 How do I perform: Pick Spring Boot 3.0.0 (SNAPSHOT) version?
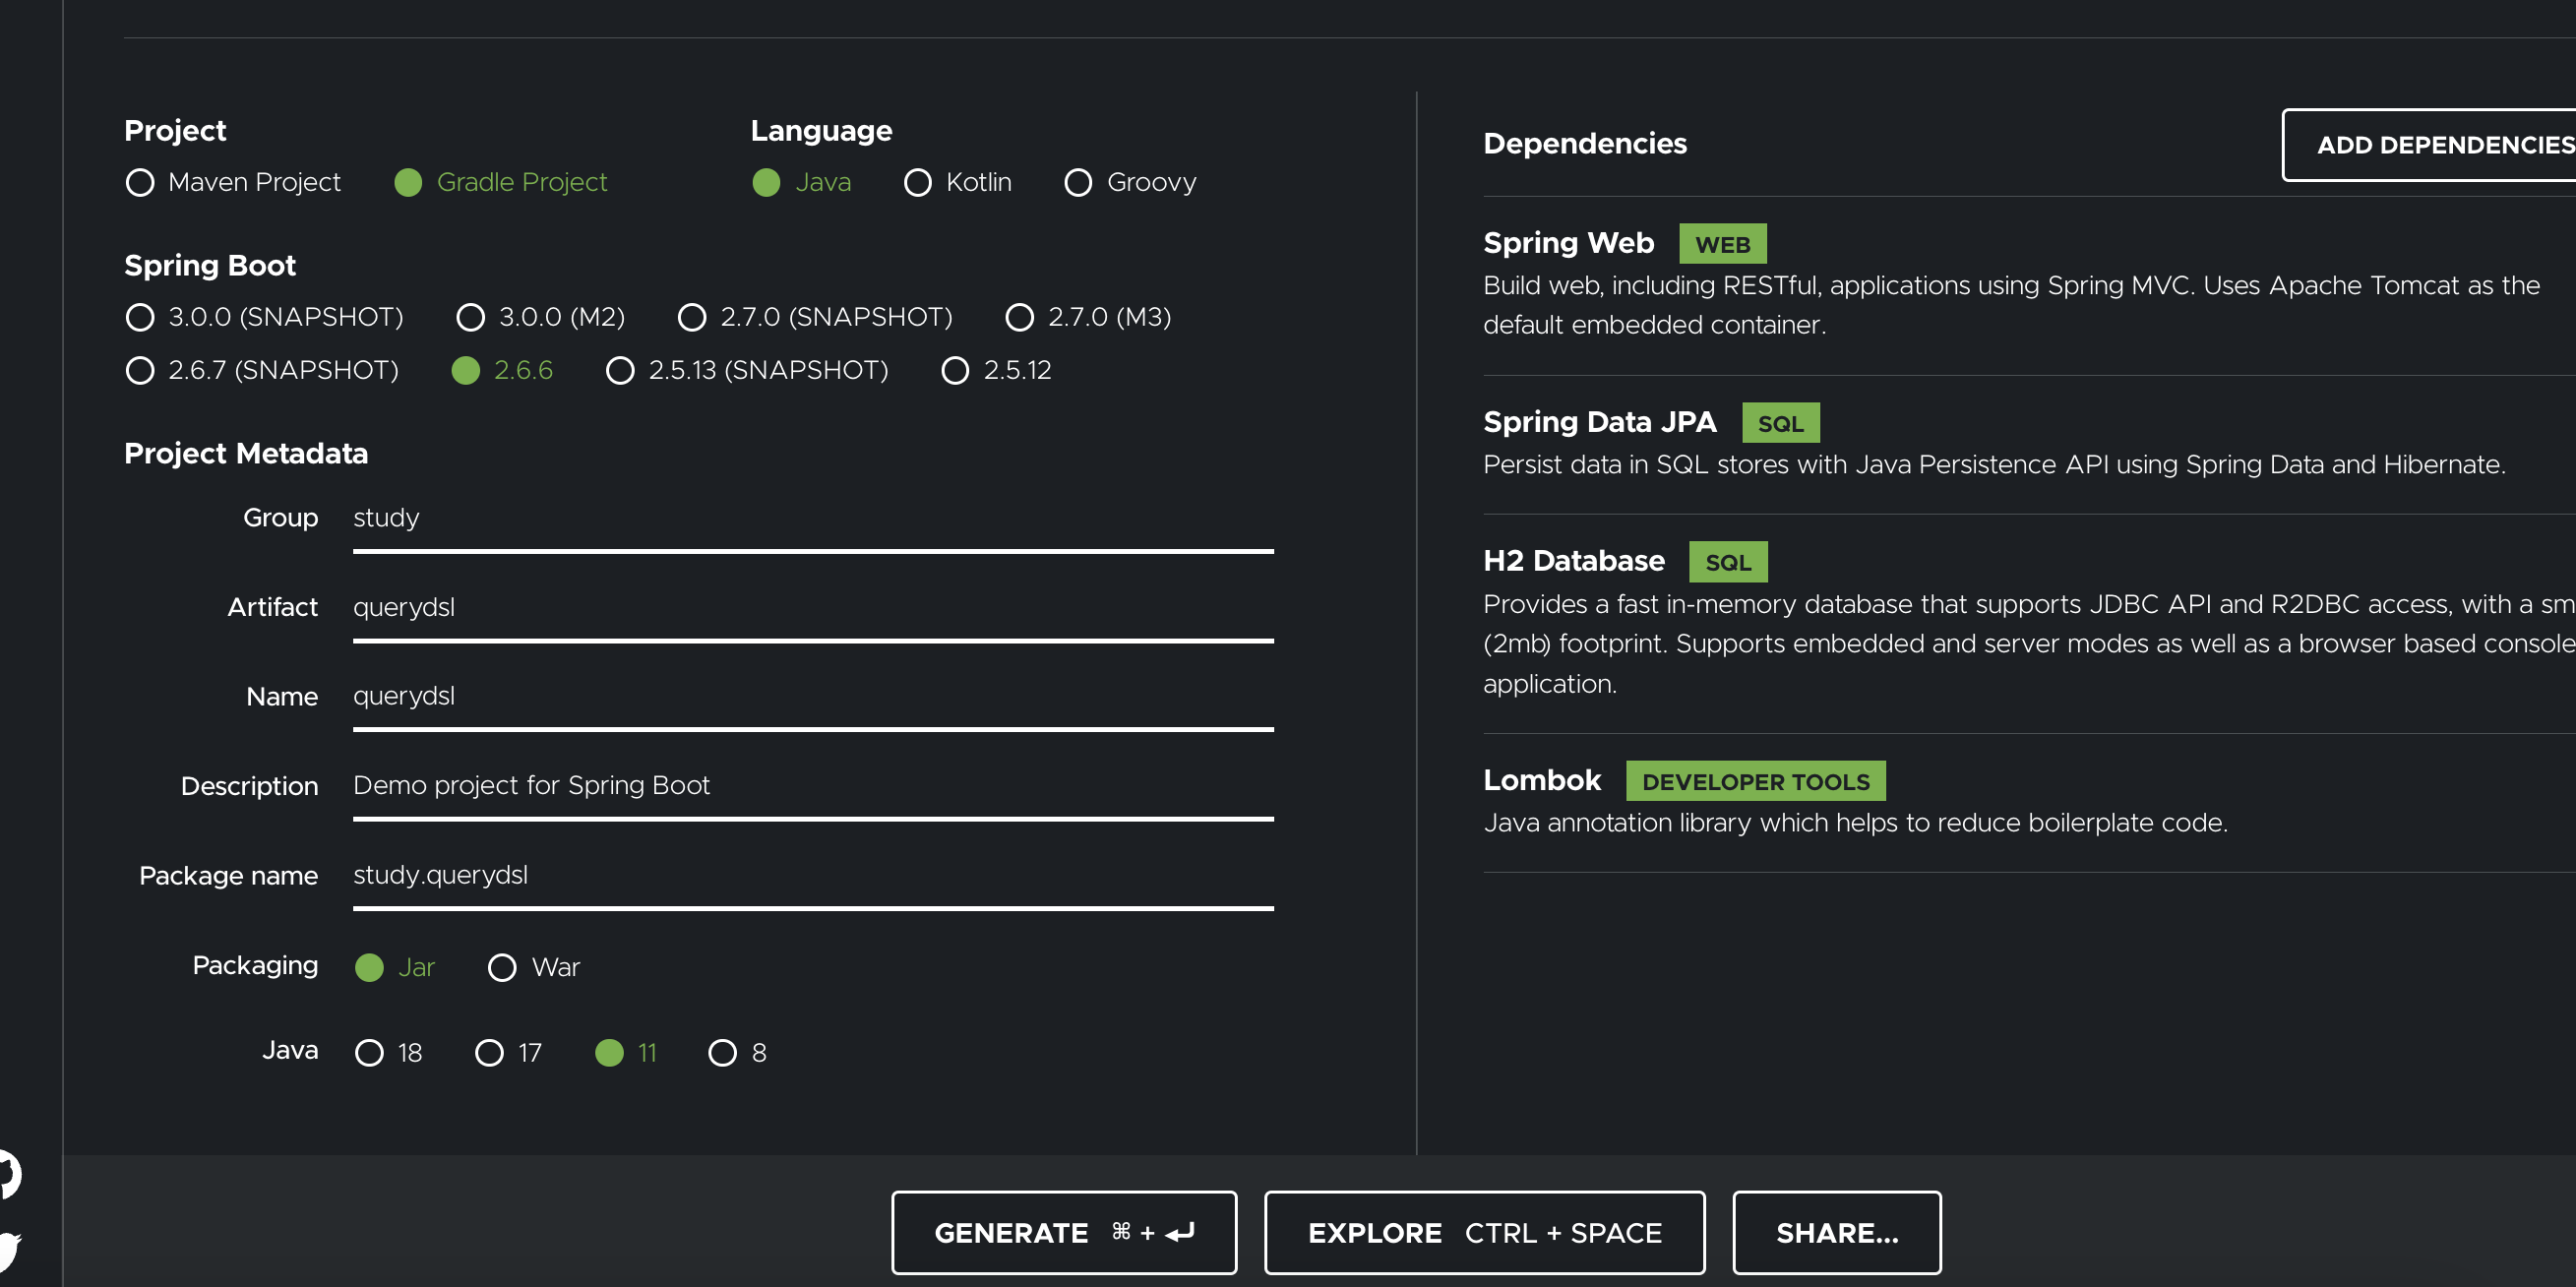point(140,317)
